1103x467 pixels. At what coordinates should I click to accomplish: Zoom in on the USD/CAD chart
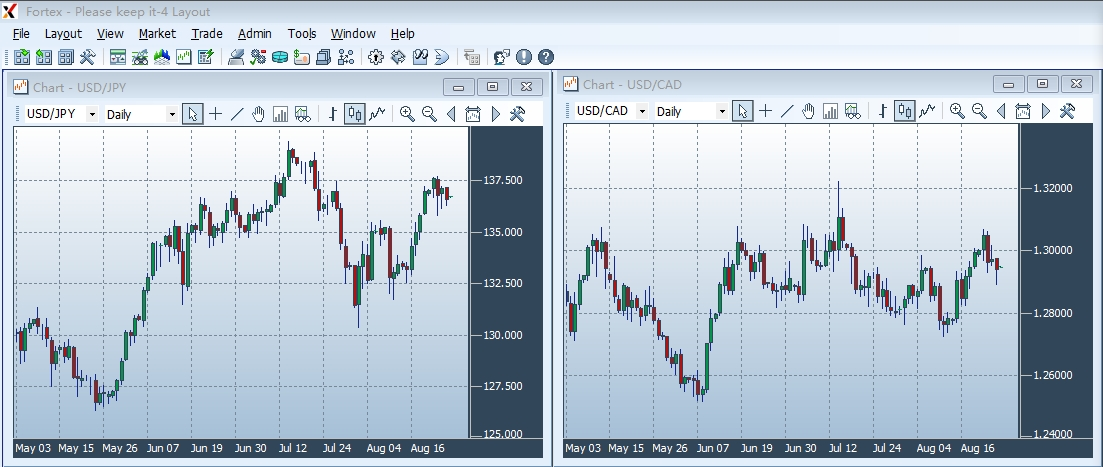pyautogui.click(x=957, y=111)
